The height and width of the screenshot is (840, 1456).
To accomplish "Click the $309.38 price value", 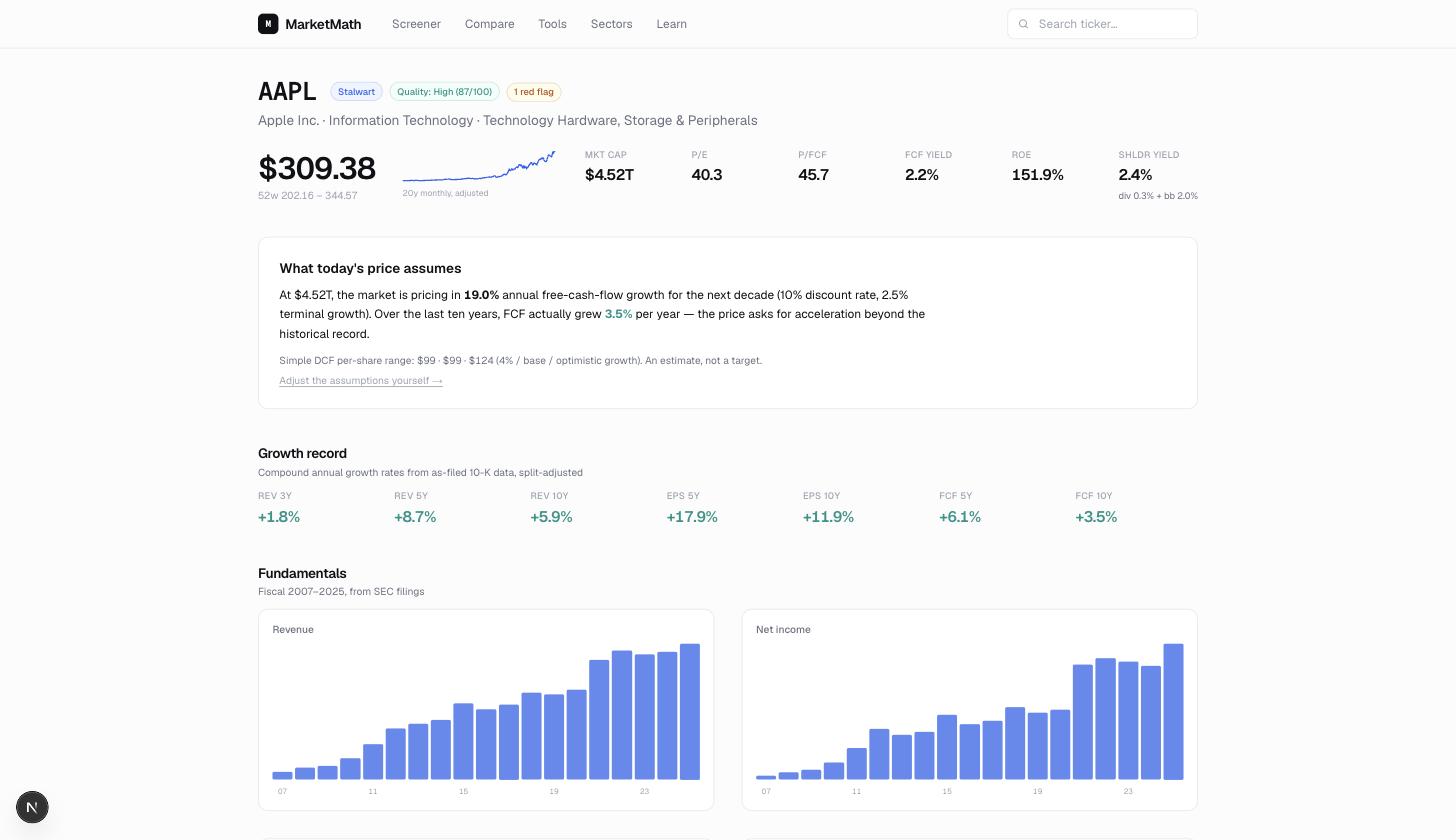I will (317, 168).
